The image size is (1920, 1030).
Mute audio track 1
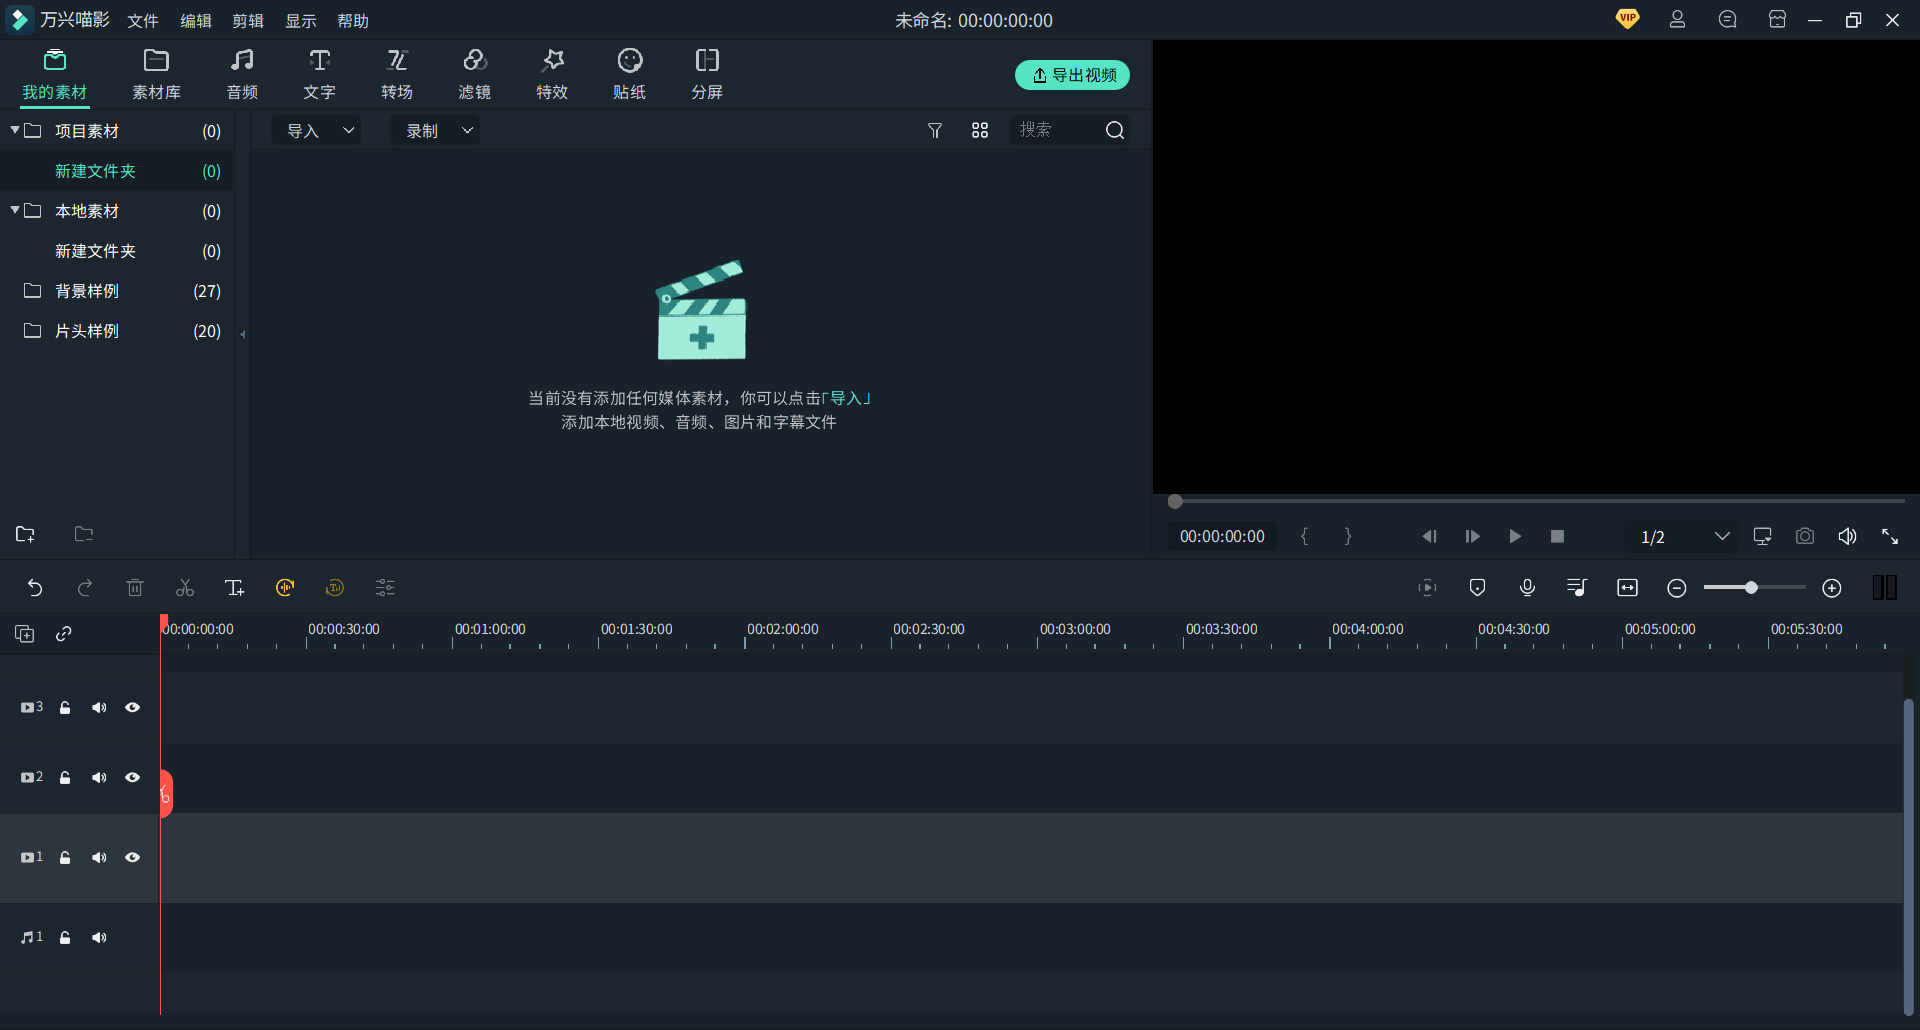pos(99,937)
